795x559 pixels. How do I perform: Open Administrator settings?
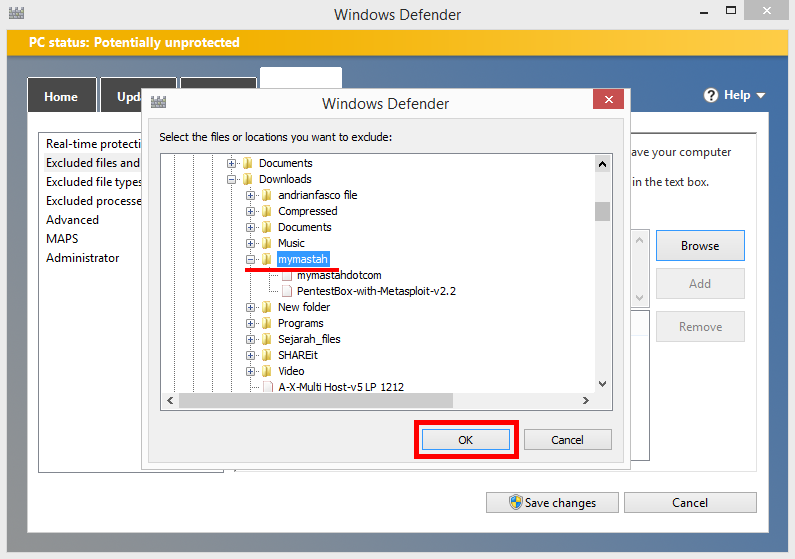tap(83, 258)
